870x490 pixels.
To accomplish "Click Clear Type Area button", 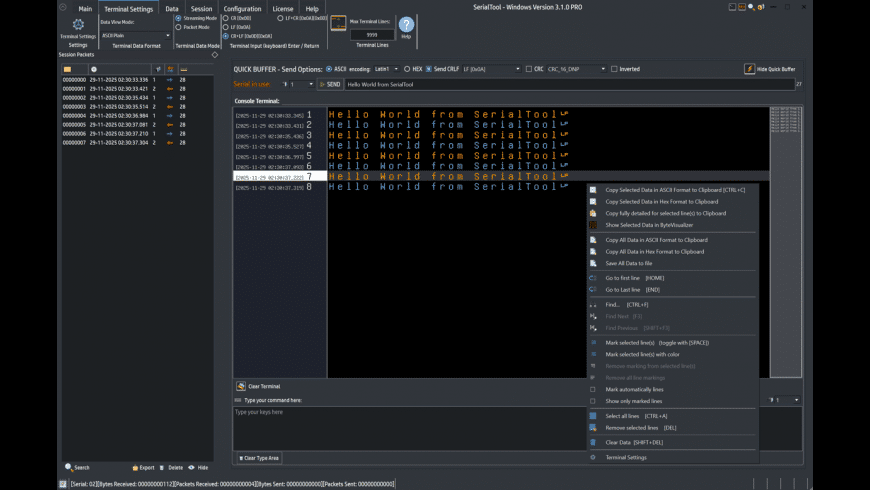I will (259, 458).
